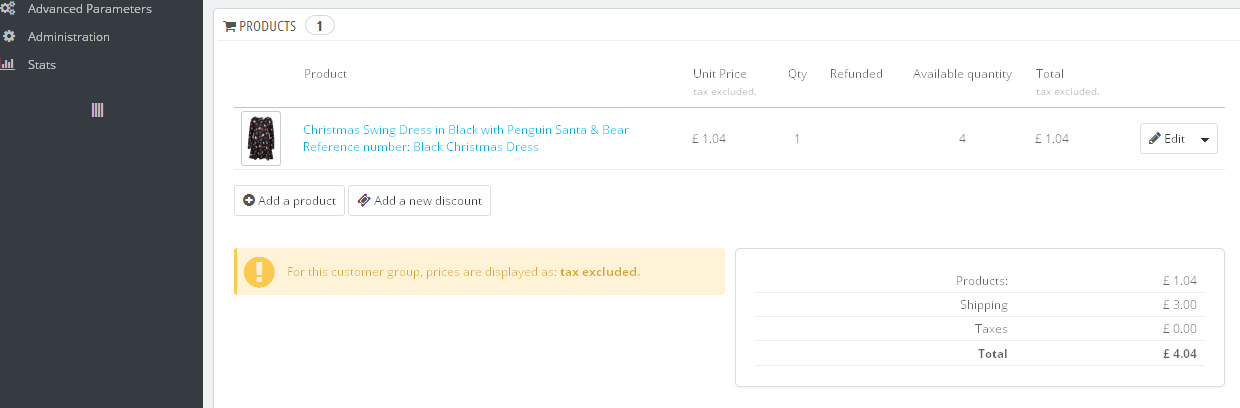Open Christmas Swing Dress product link

[x=466, y=130]
